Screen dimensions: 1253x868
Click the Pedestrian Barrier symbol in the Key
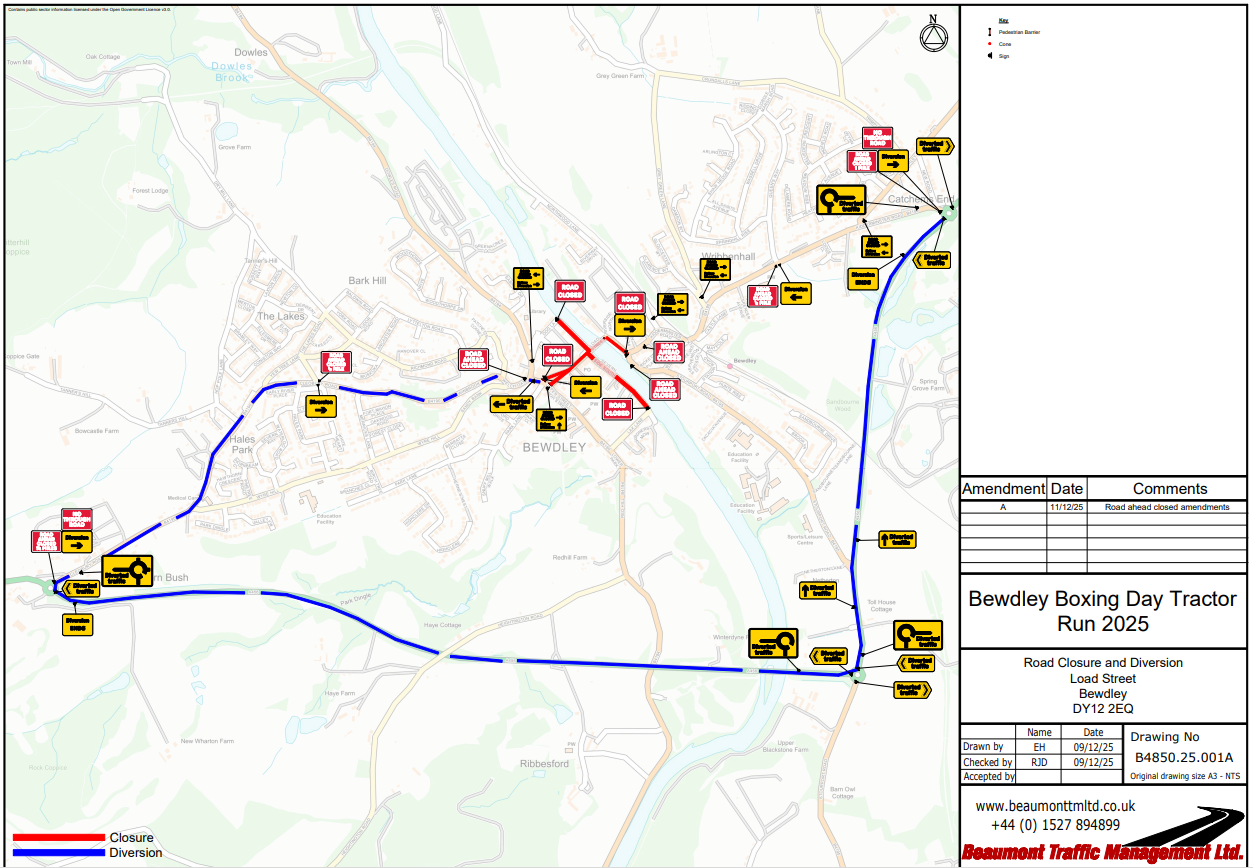pyautogui.click(x=988, y=32)
